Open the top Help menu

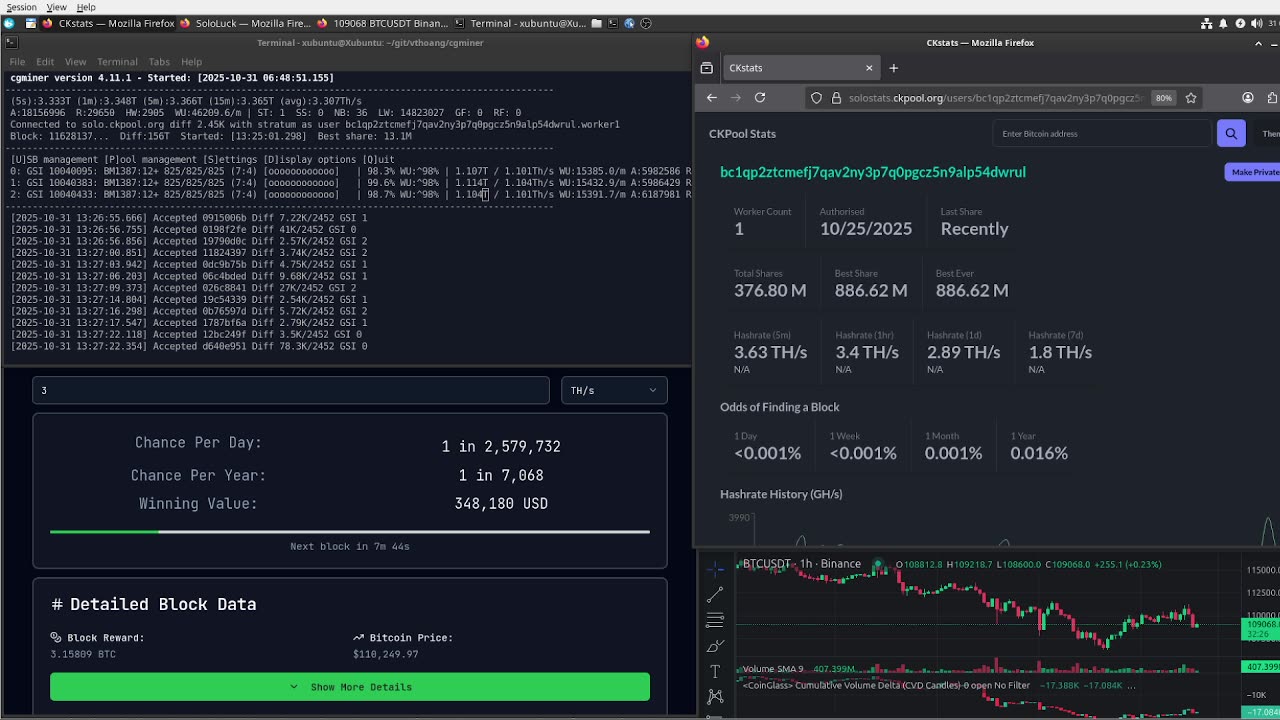86,7
